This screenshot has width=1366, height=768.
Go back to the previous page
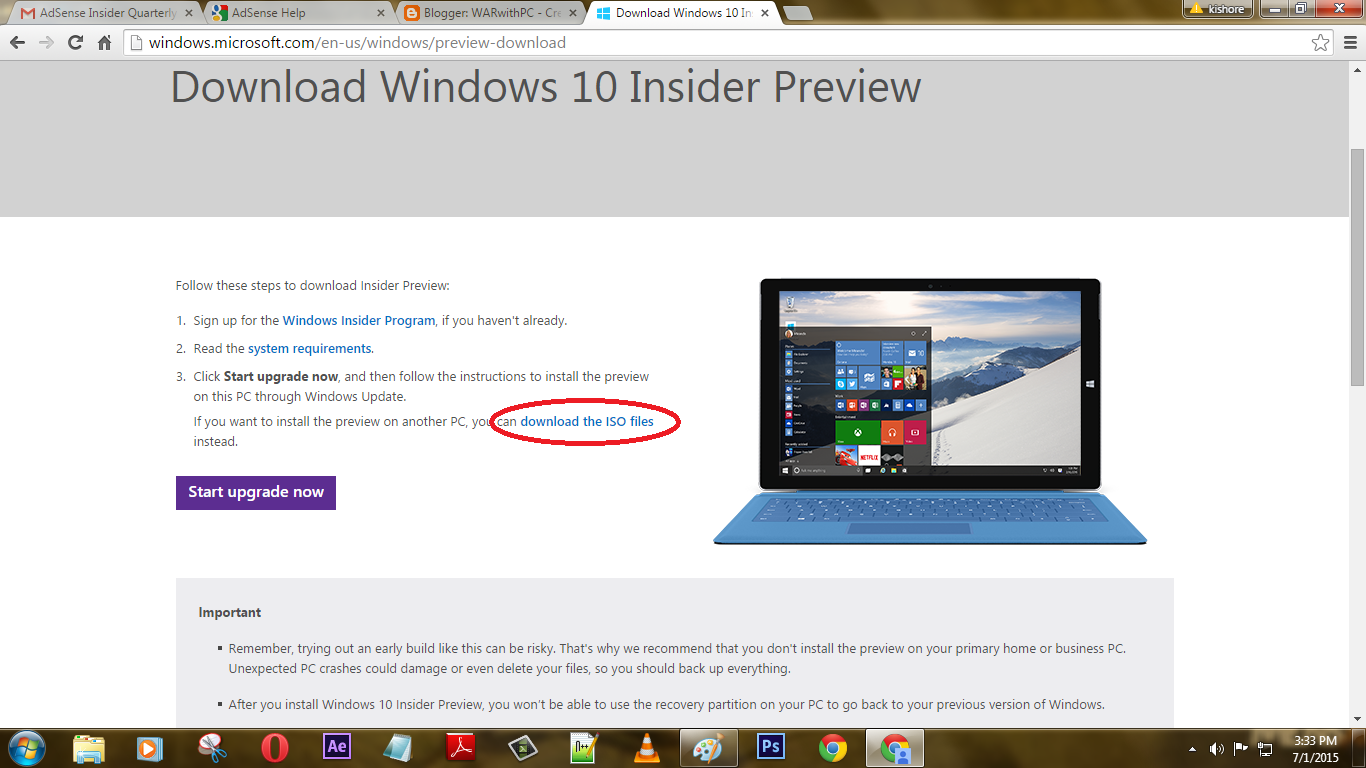pos(17,42)
